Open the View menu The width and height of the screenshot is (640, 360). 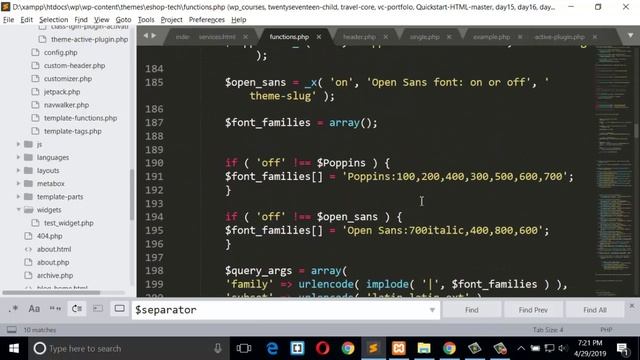[x=101, y=20]
